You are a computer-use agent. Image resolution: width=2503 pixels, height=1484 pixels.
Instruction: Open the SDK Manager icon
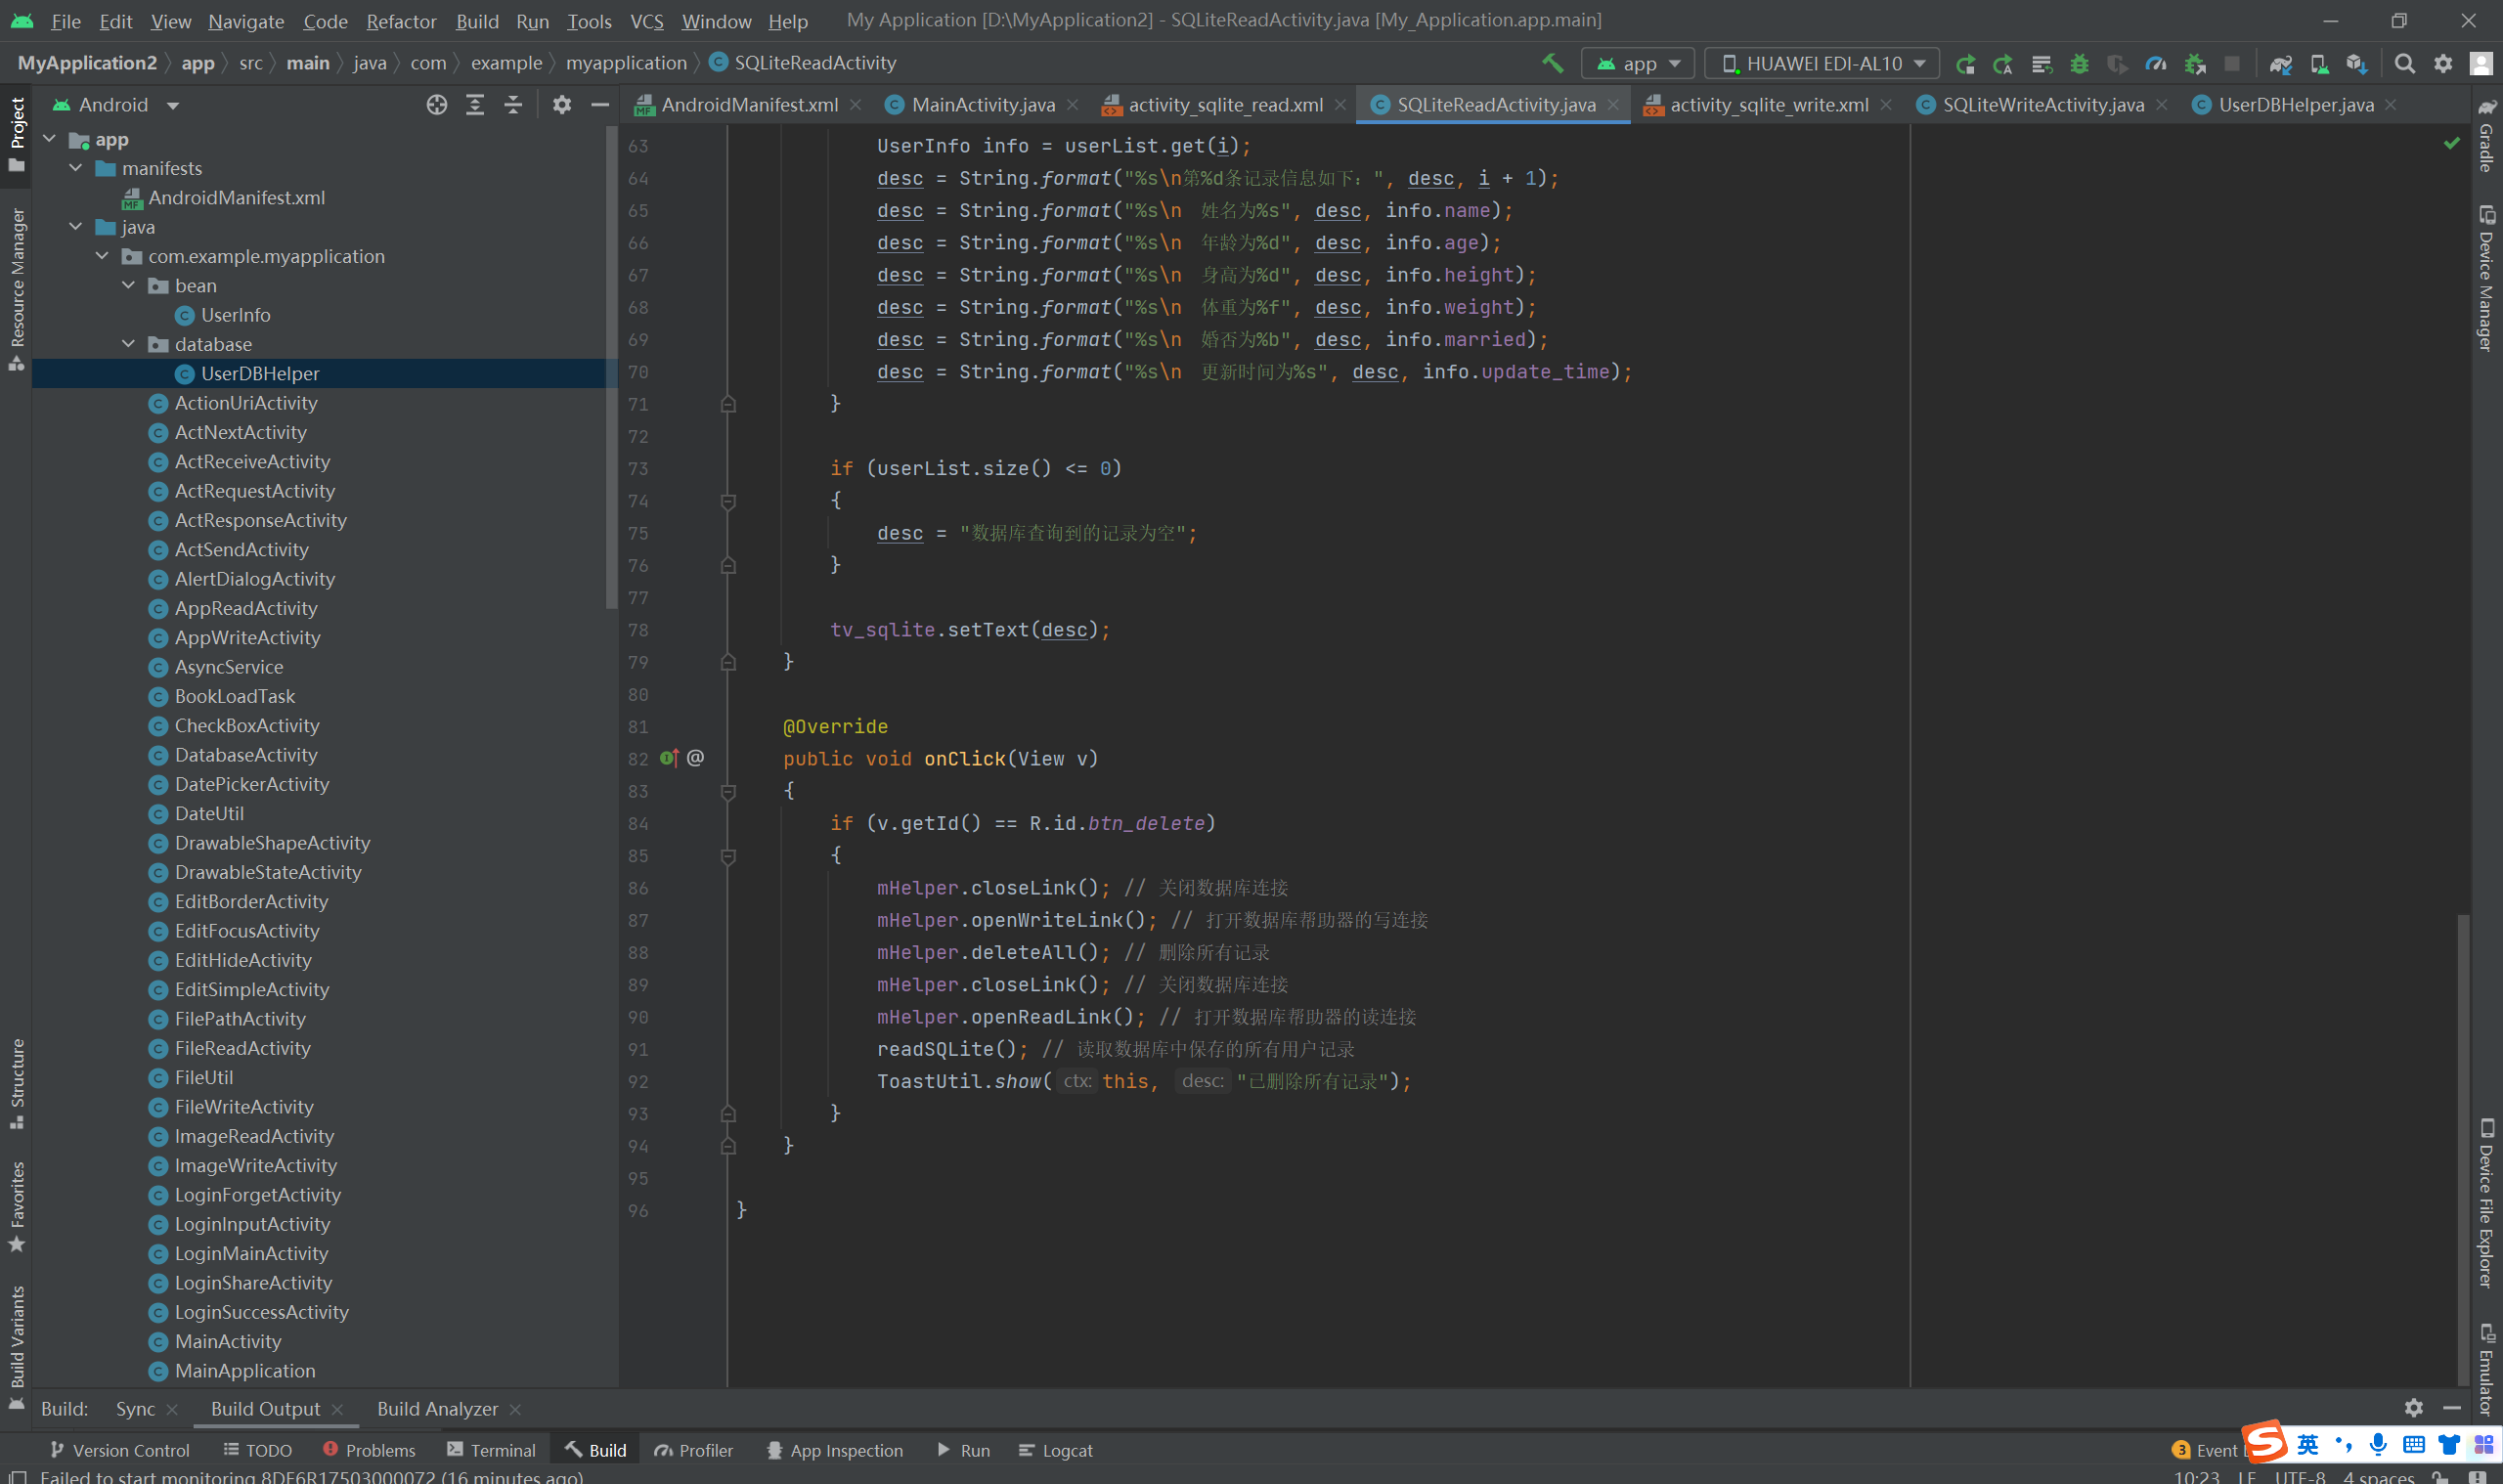pos(2356,63)
